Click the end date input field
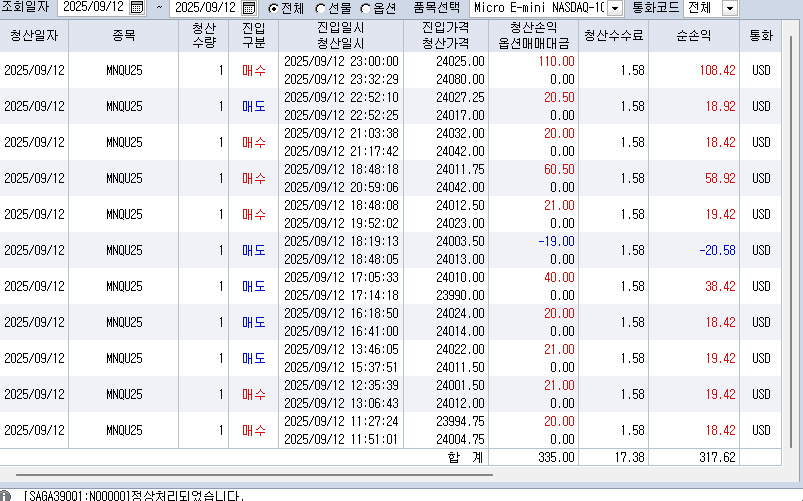This screenshot has width=803, height=501. [205, 7]
